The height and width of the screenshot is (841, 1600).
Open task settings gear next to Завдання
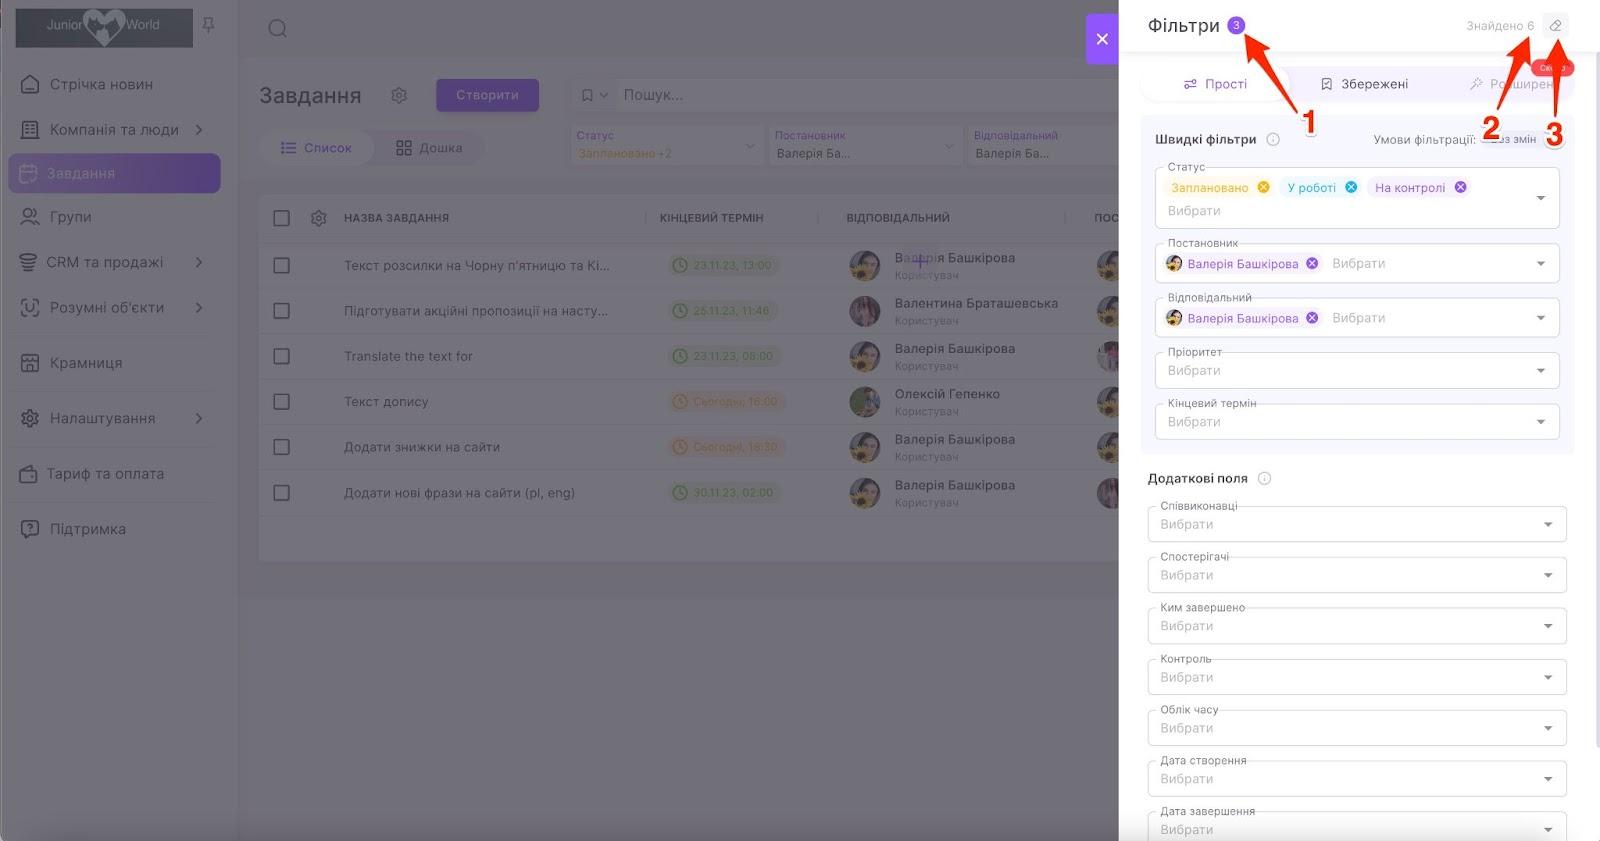399,96
